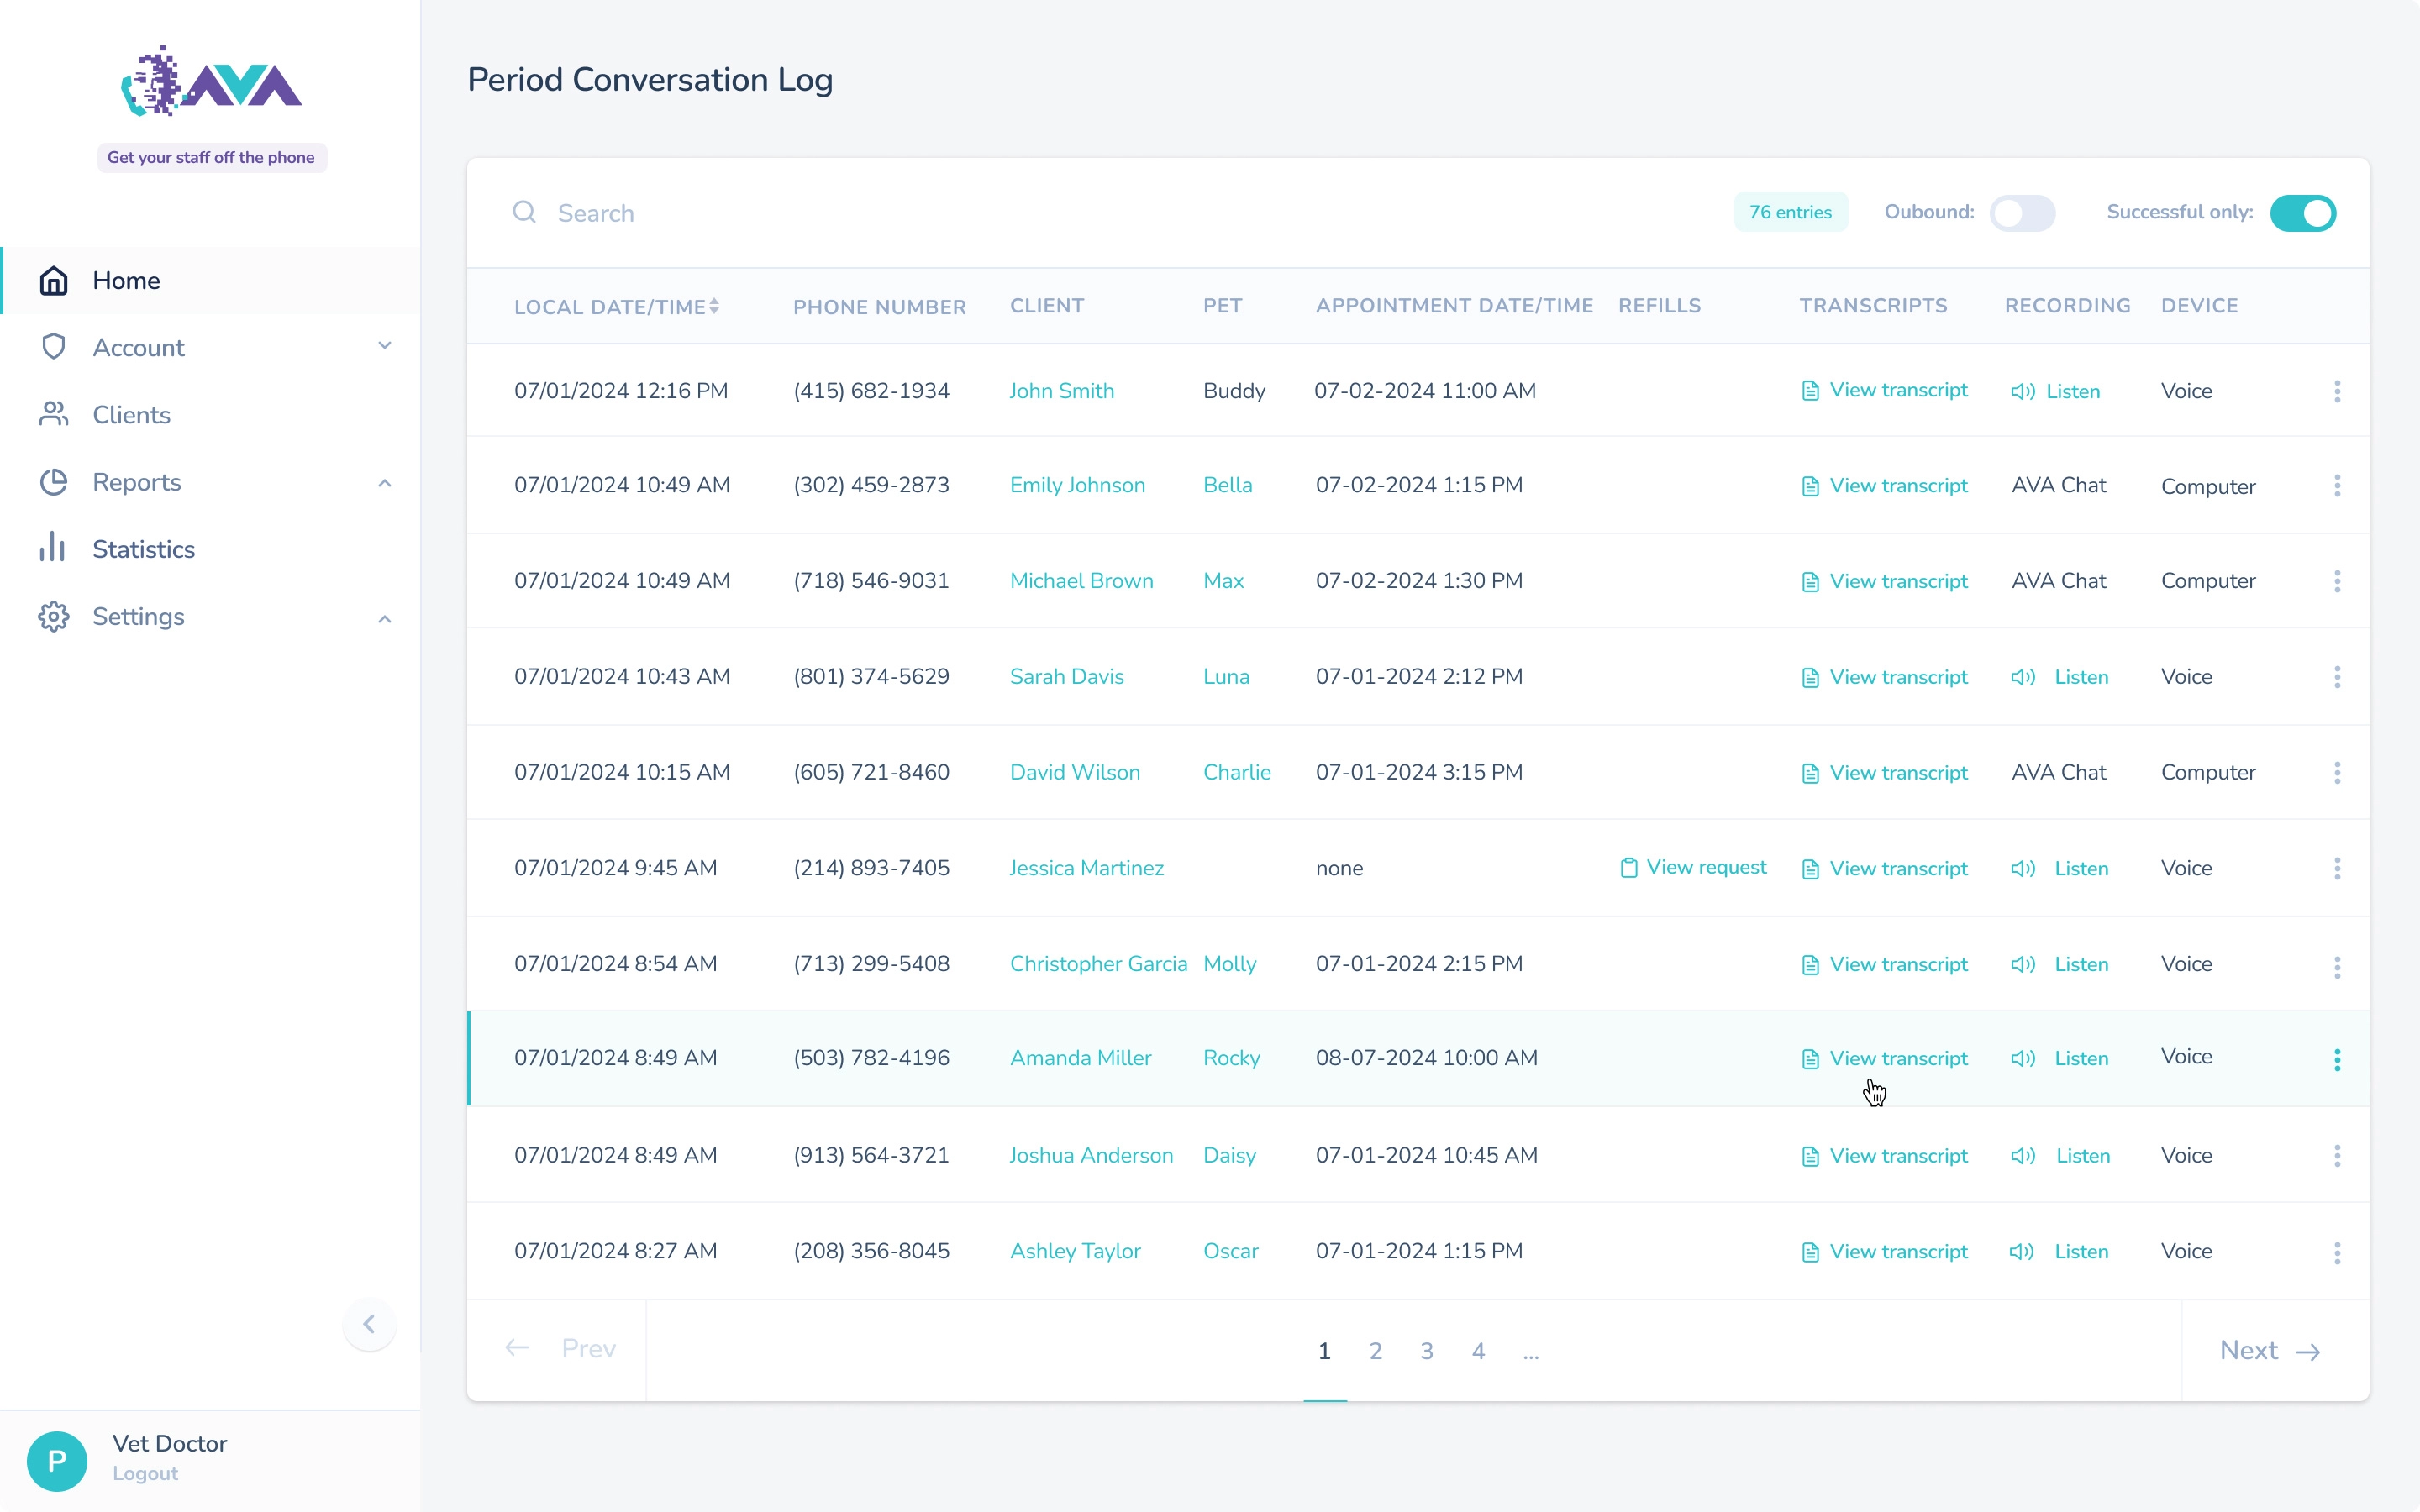Click transcript document icon for Michael Brown

(x=1810, y=582)
